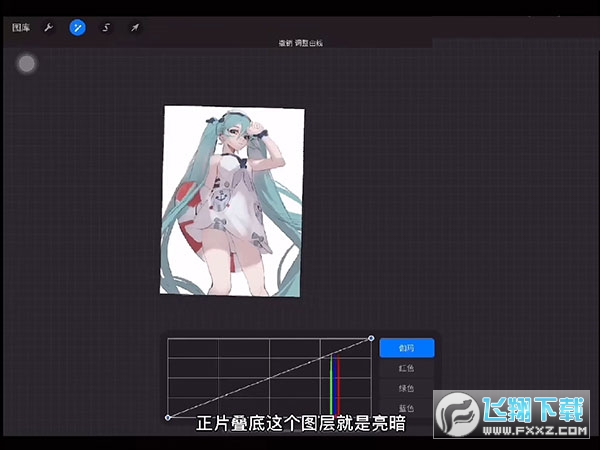Tap the anime character artwork canvas
Viewport: 600px width, 450px height.
(232, 201)
